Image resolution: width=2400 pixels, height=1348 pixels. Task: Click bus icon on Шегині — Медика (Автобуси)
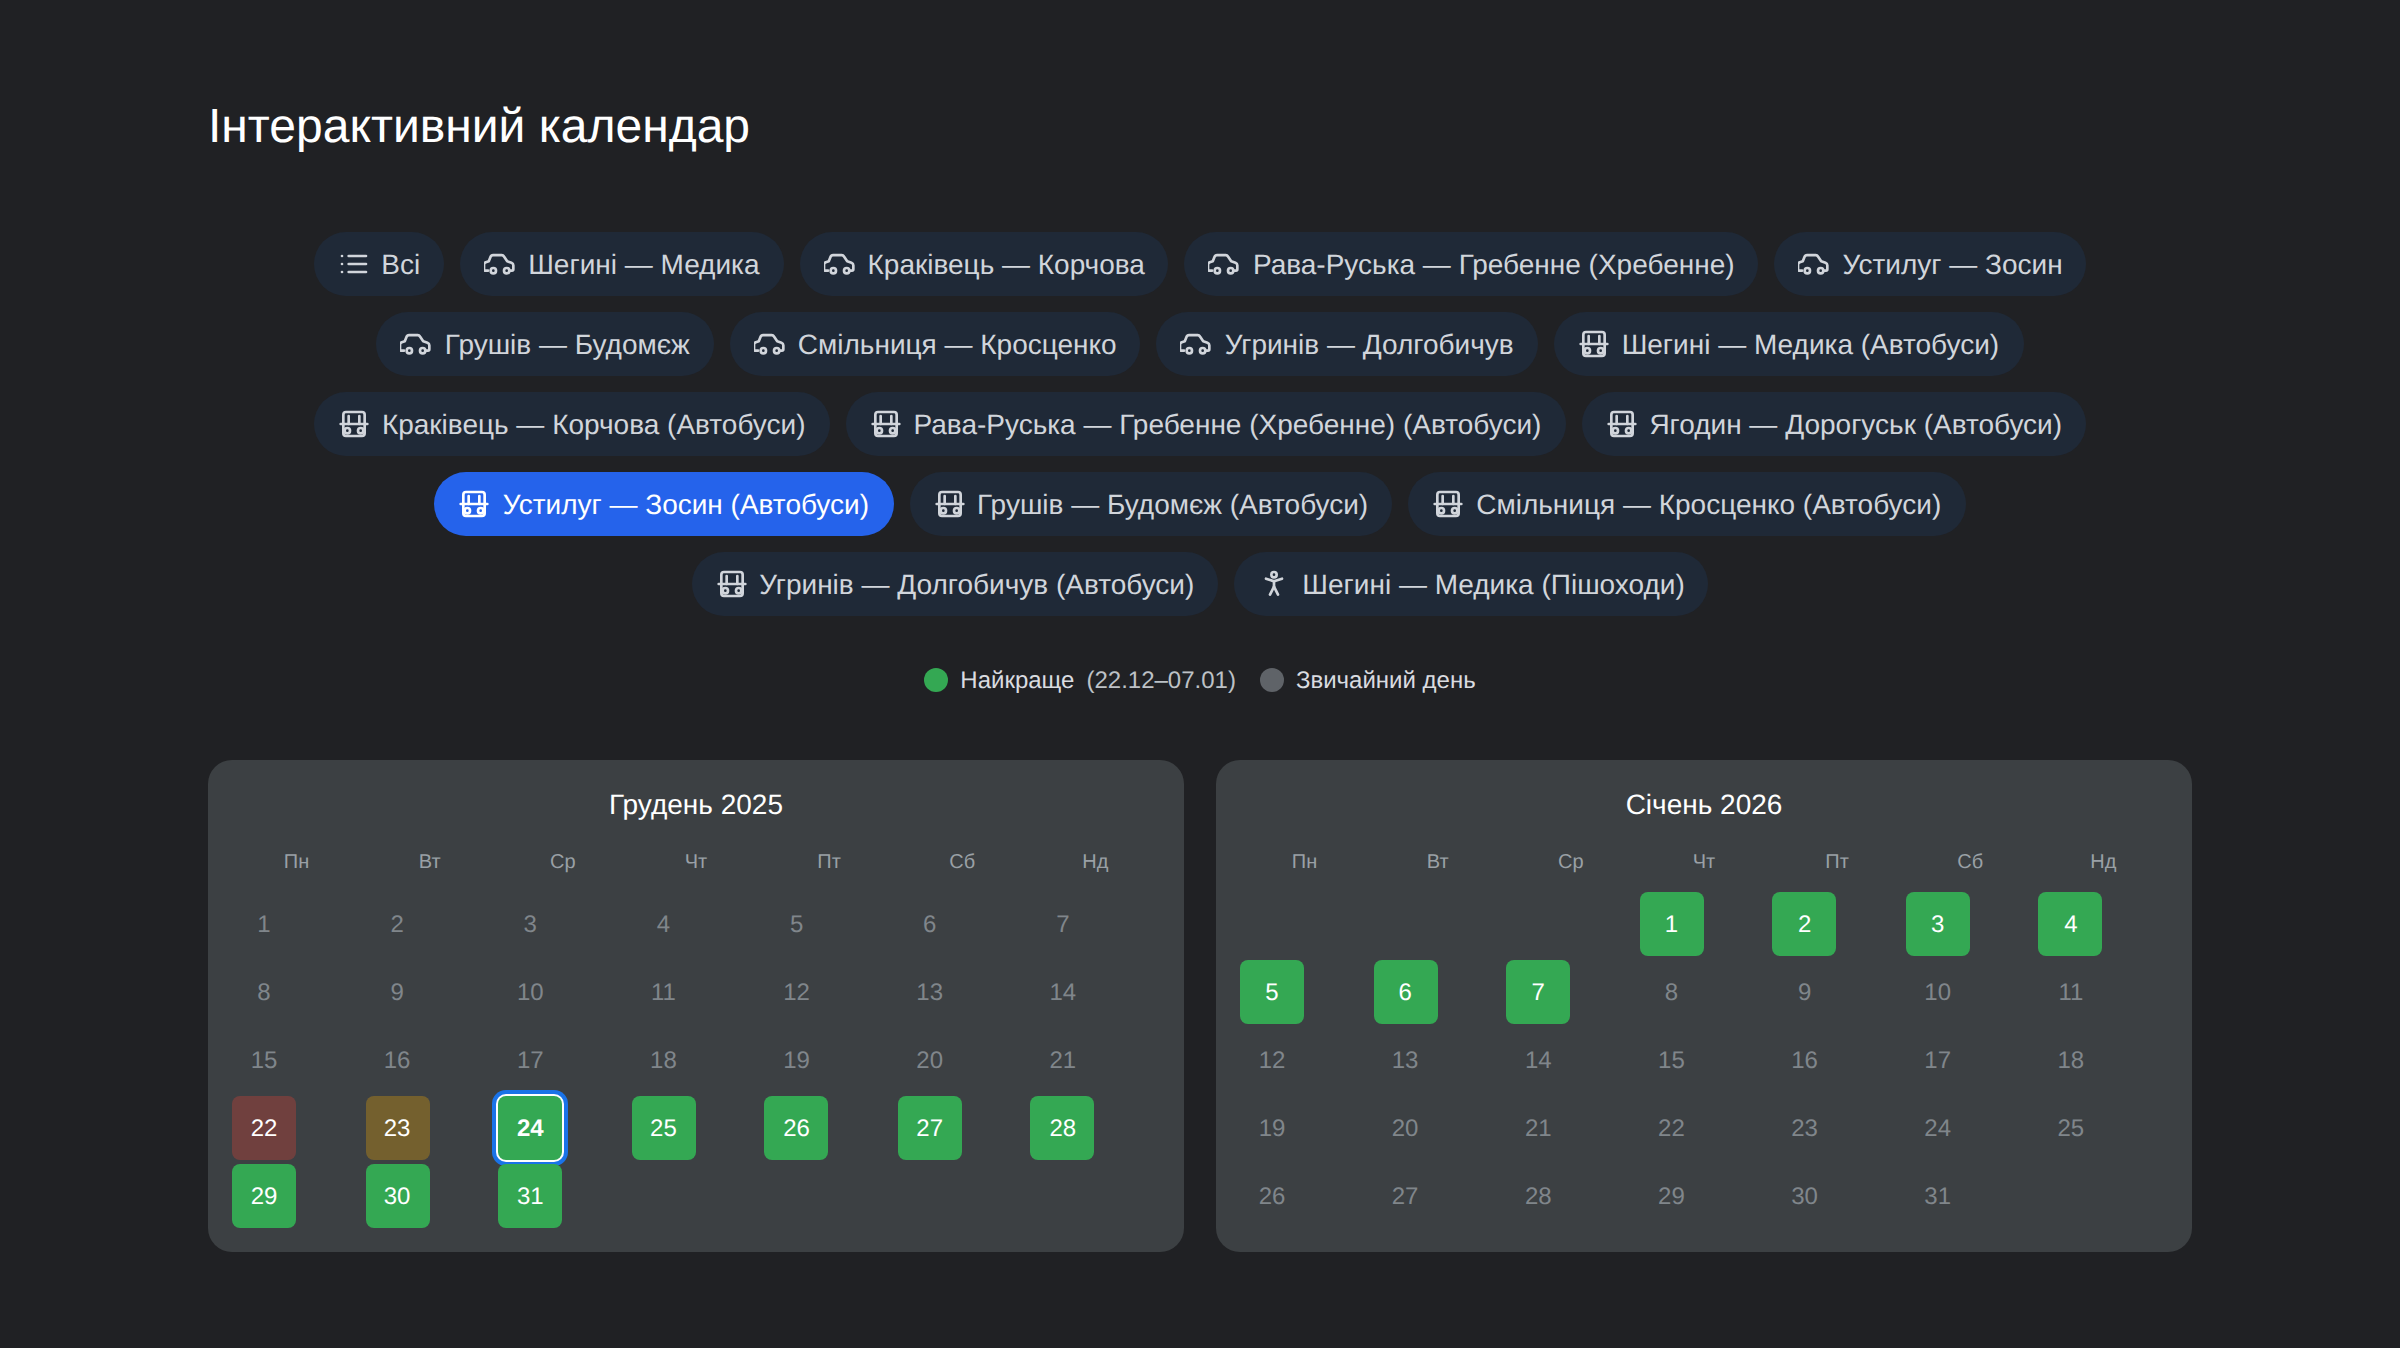click(1593, 344)
